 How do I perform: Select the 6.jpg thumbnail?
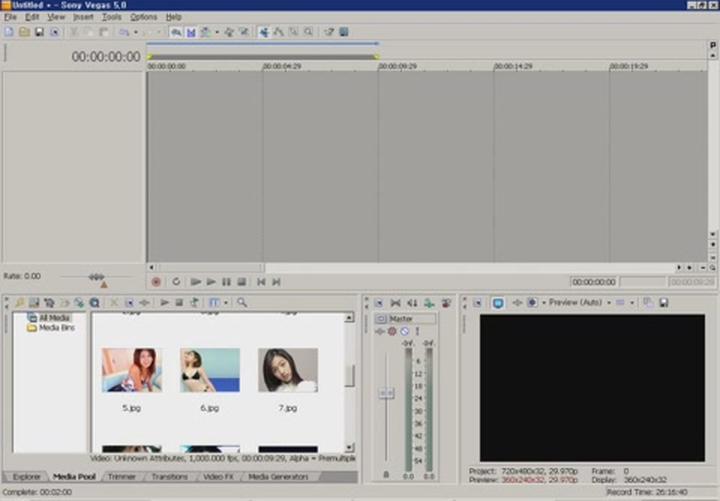pyautogui.click(x=210, y=370)
